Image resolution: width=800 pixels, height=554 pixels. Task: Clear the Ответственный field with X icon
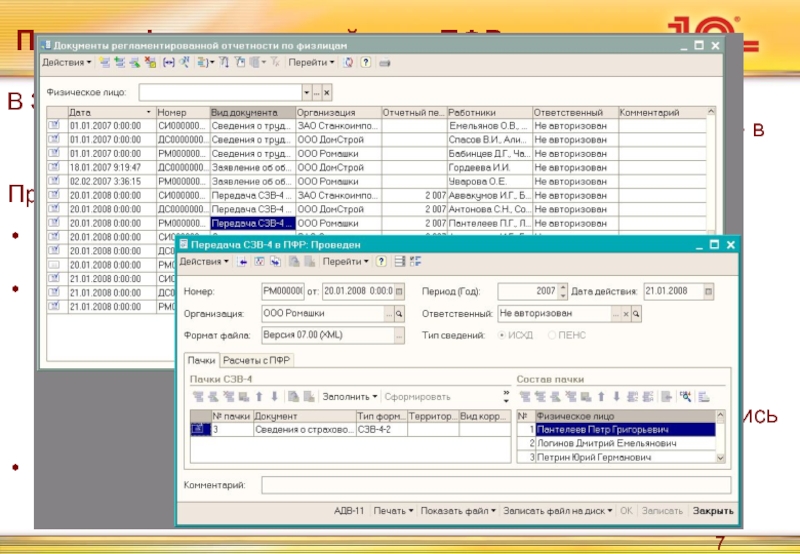point(626,313)
